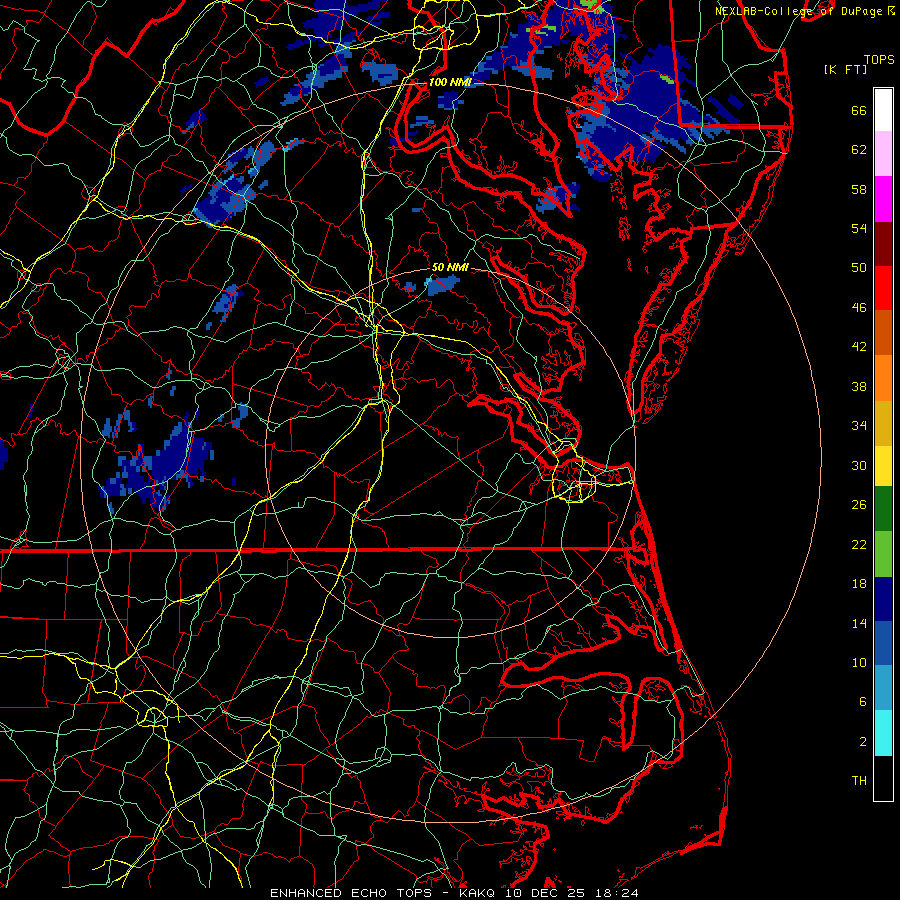This screenshot has width=900, height=900.
Task: Click the light pink swatch in the color scale
Action: [883, 154]
